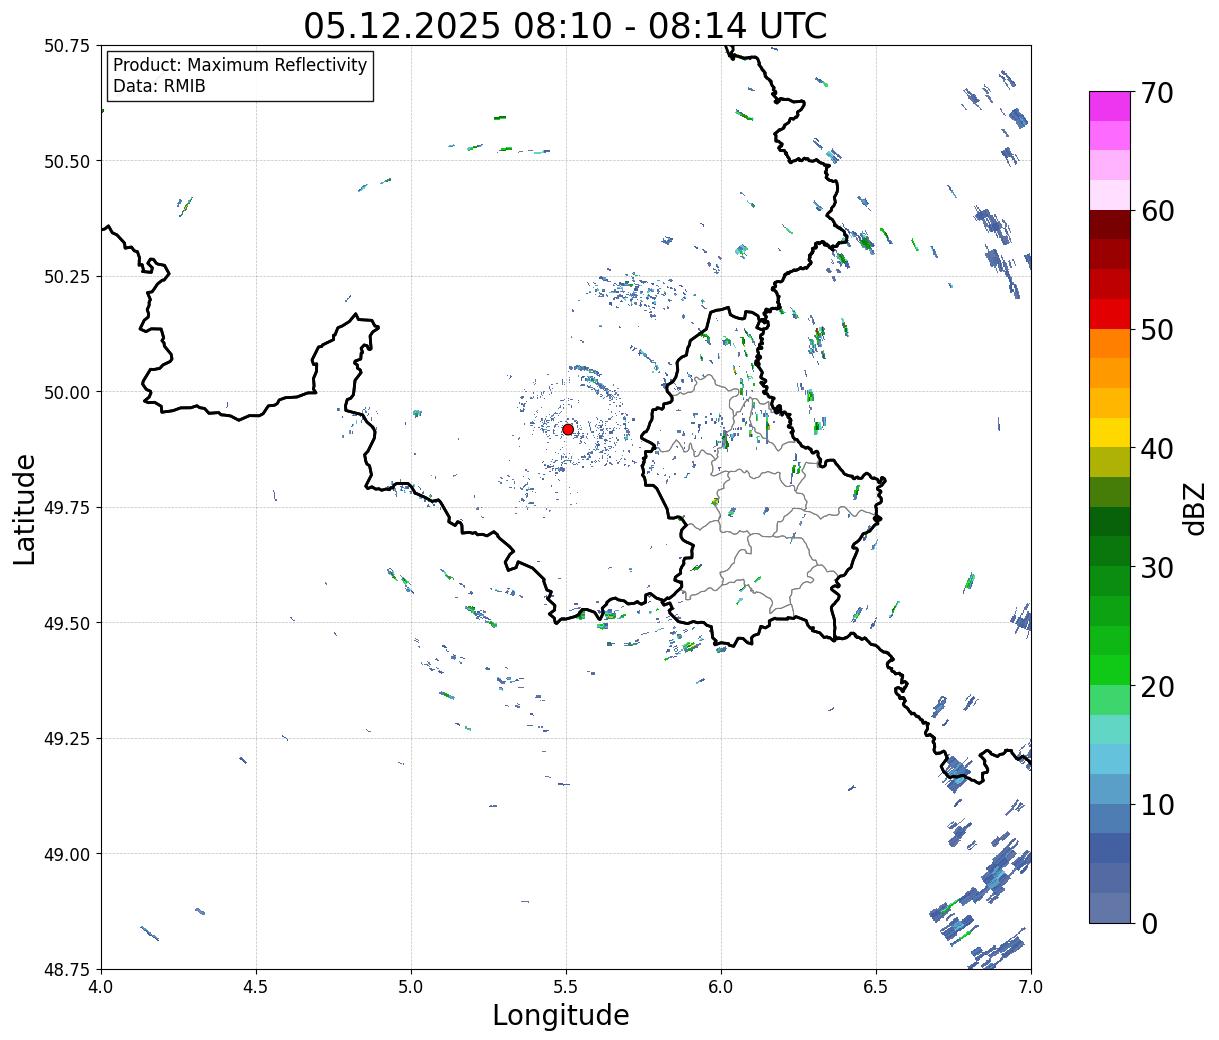Click the latitude tick label 49.50
Image resolution: width=1219 pixels, height=1040 pixels.
[67, 623]
